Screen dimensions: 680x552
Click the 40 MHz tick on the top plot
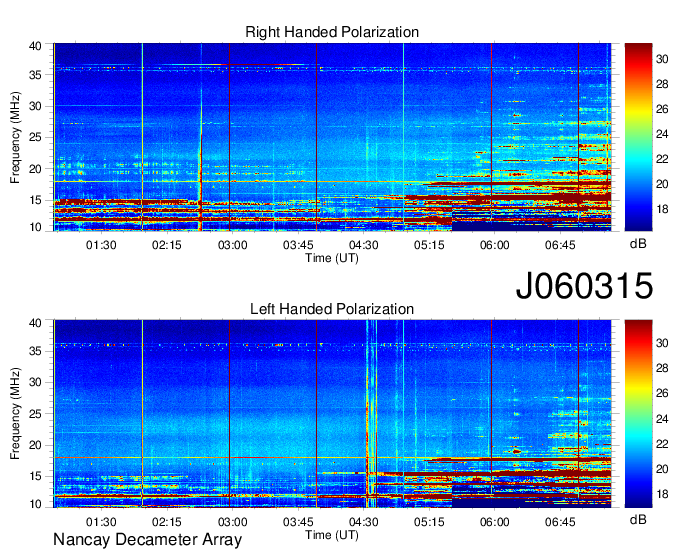coord(35,46)
